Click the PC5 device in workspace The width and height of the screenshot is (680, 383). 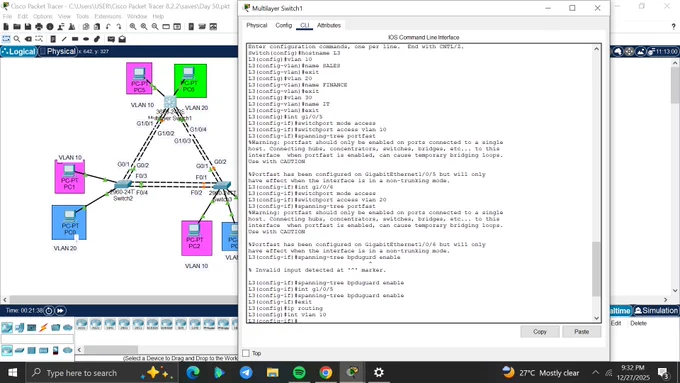(x=139, y=78)
